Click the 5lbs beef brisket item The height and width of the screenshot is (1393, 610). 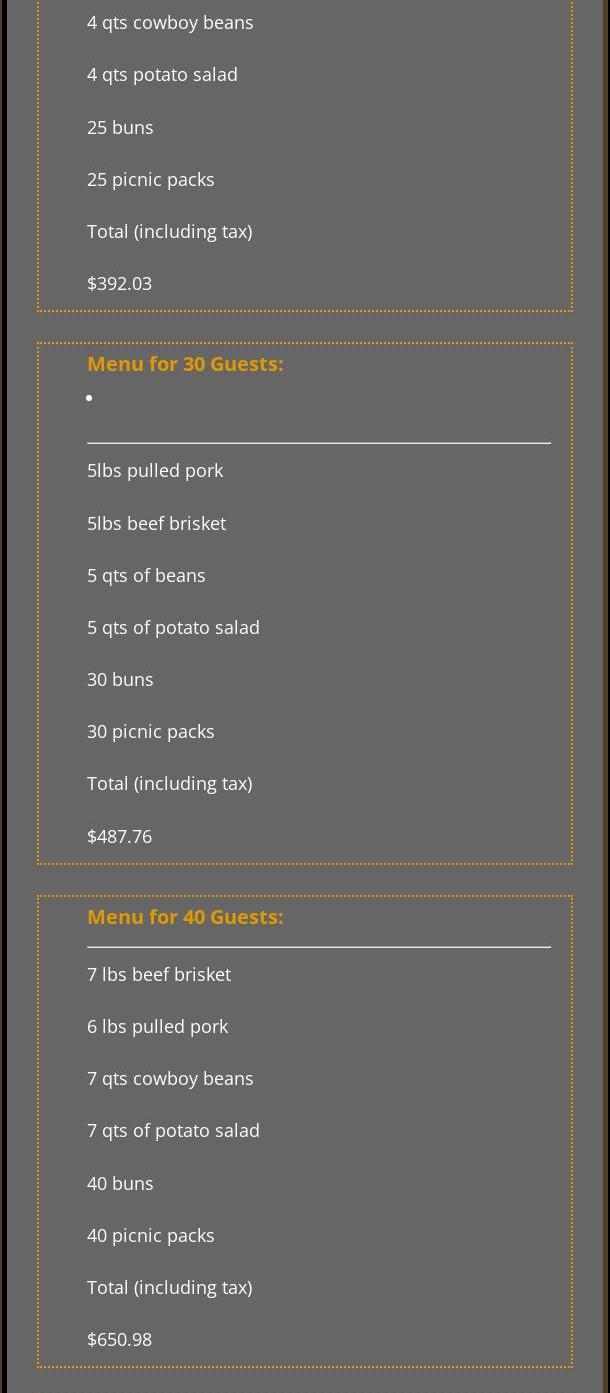tap(156, 523)
